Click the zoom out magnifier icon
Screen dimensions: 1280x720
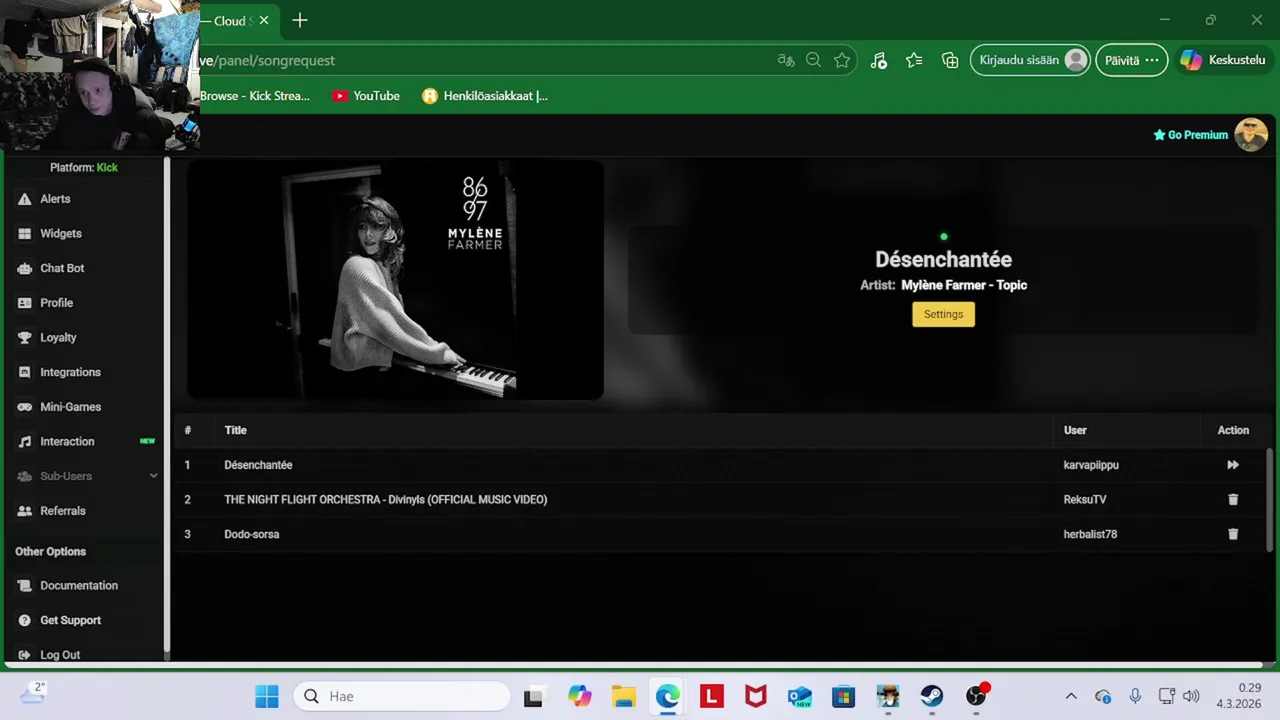point(814,60)
